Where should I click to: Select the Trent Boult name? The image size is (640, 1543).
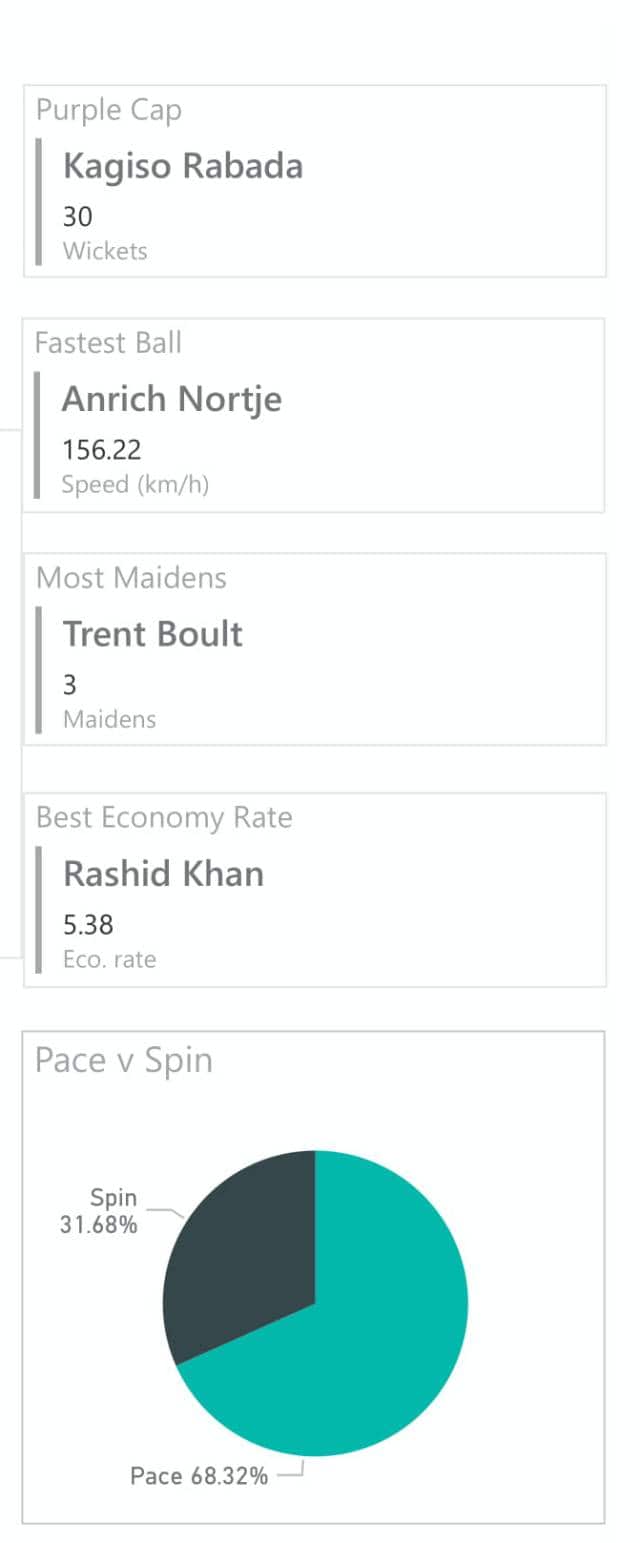tap(153, 634)
